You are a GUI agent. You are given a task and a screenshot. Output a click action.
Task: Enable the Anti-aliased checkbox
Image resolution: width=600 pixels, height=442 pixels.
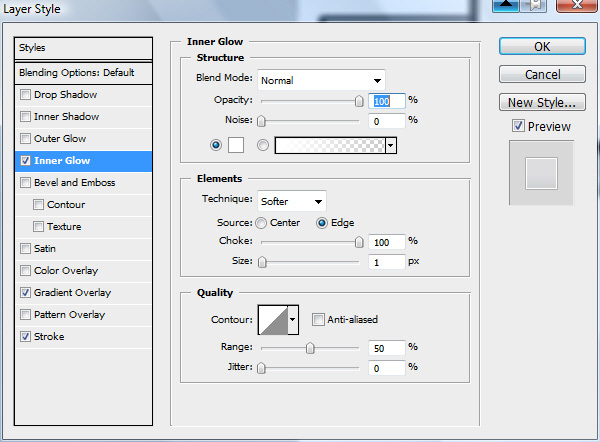[318, 319]
